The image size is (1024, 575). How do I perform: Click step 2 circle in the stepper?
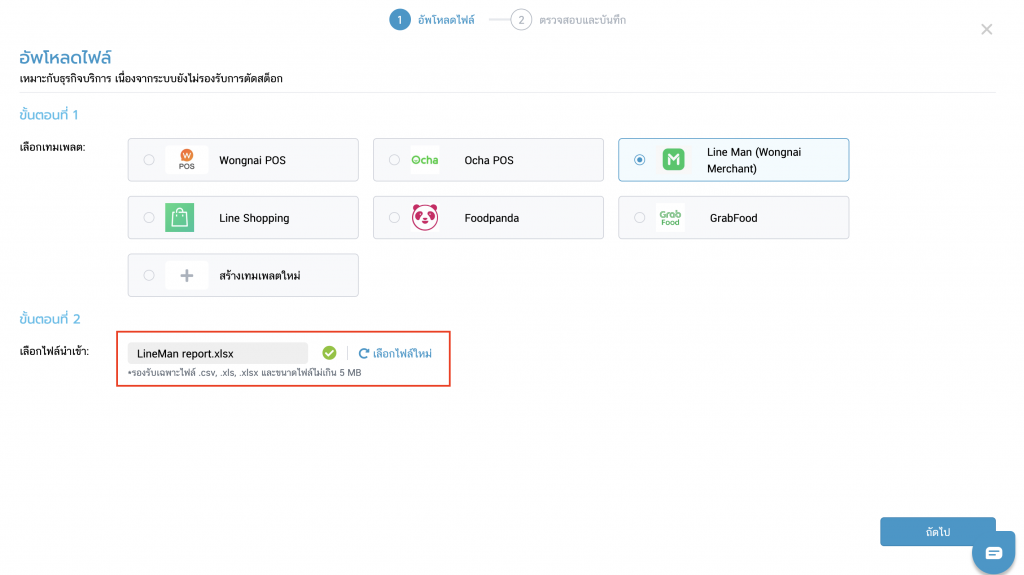click(x=521, y=20)
